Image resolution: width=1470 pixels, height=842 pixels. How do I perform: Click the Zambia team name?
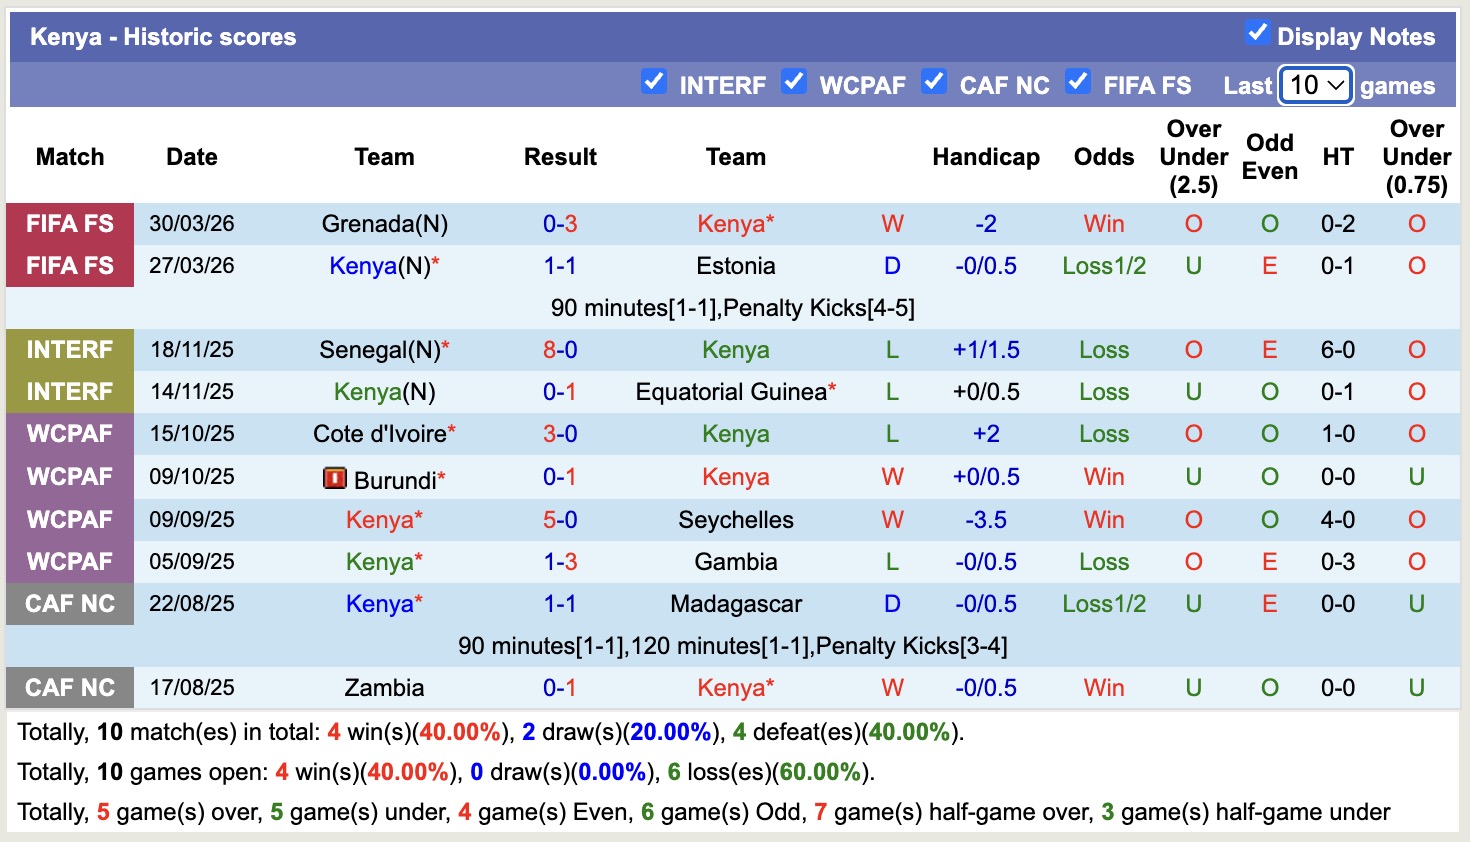(384, 688)
